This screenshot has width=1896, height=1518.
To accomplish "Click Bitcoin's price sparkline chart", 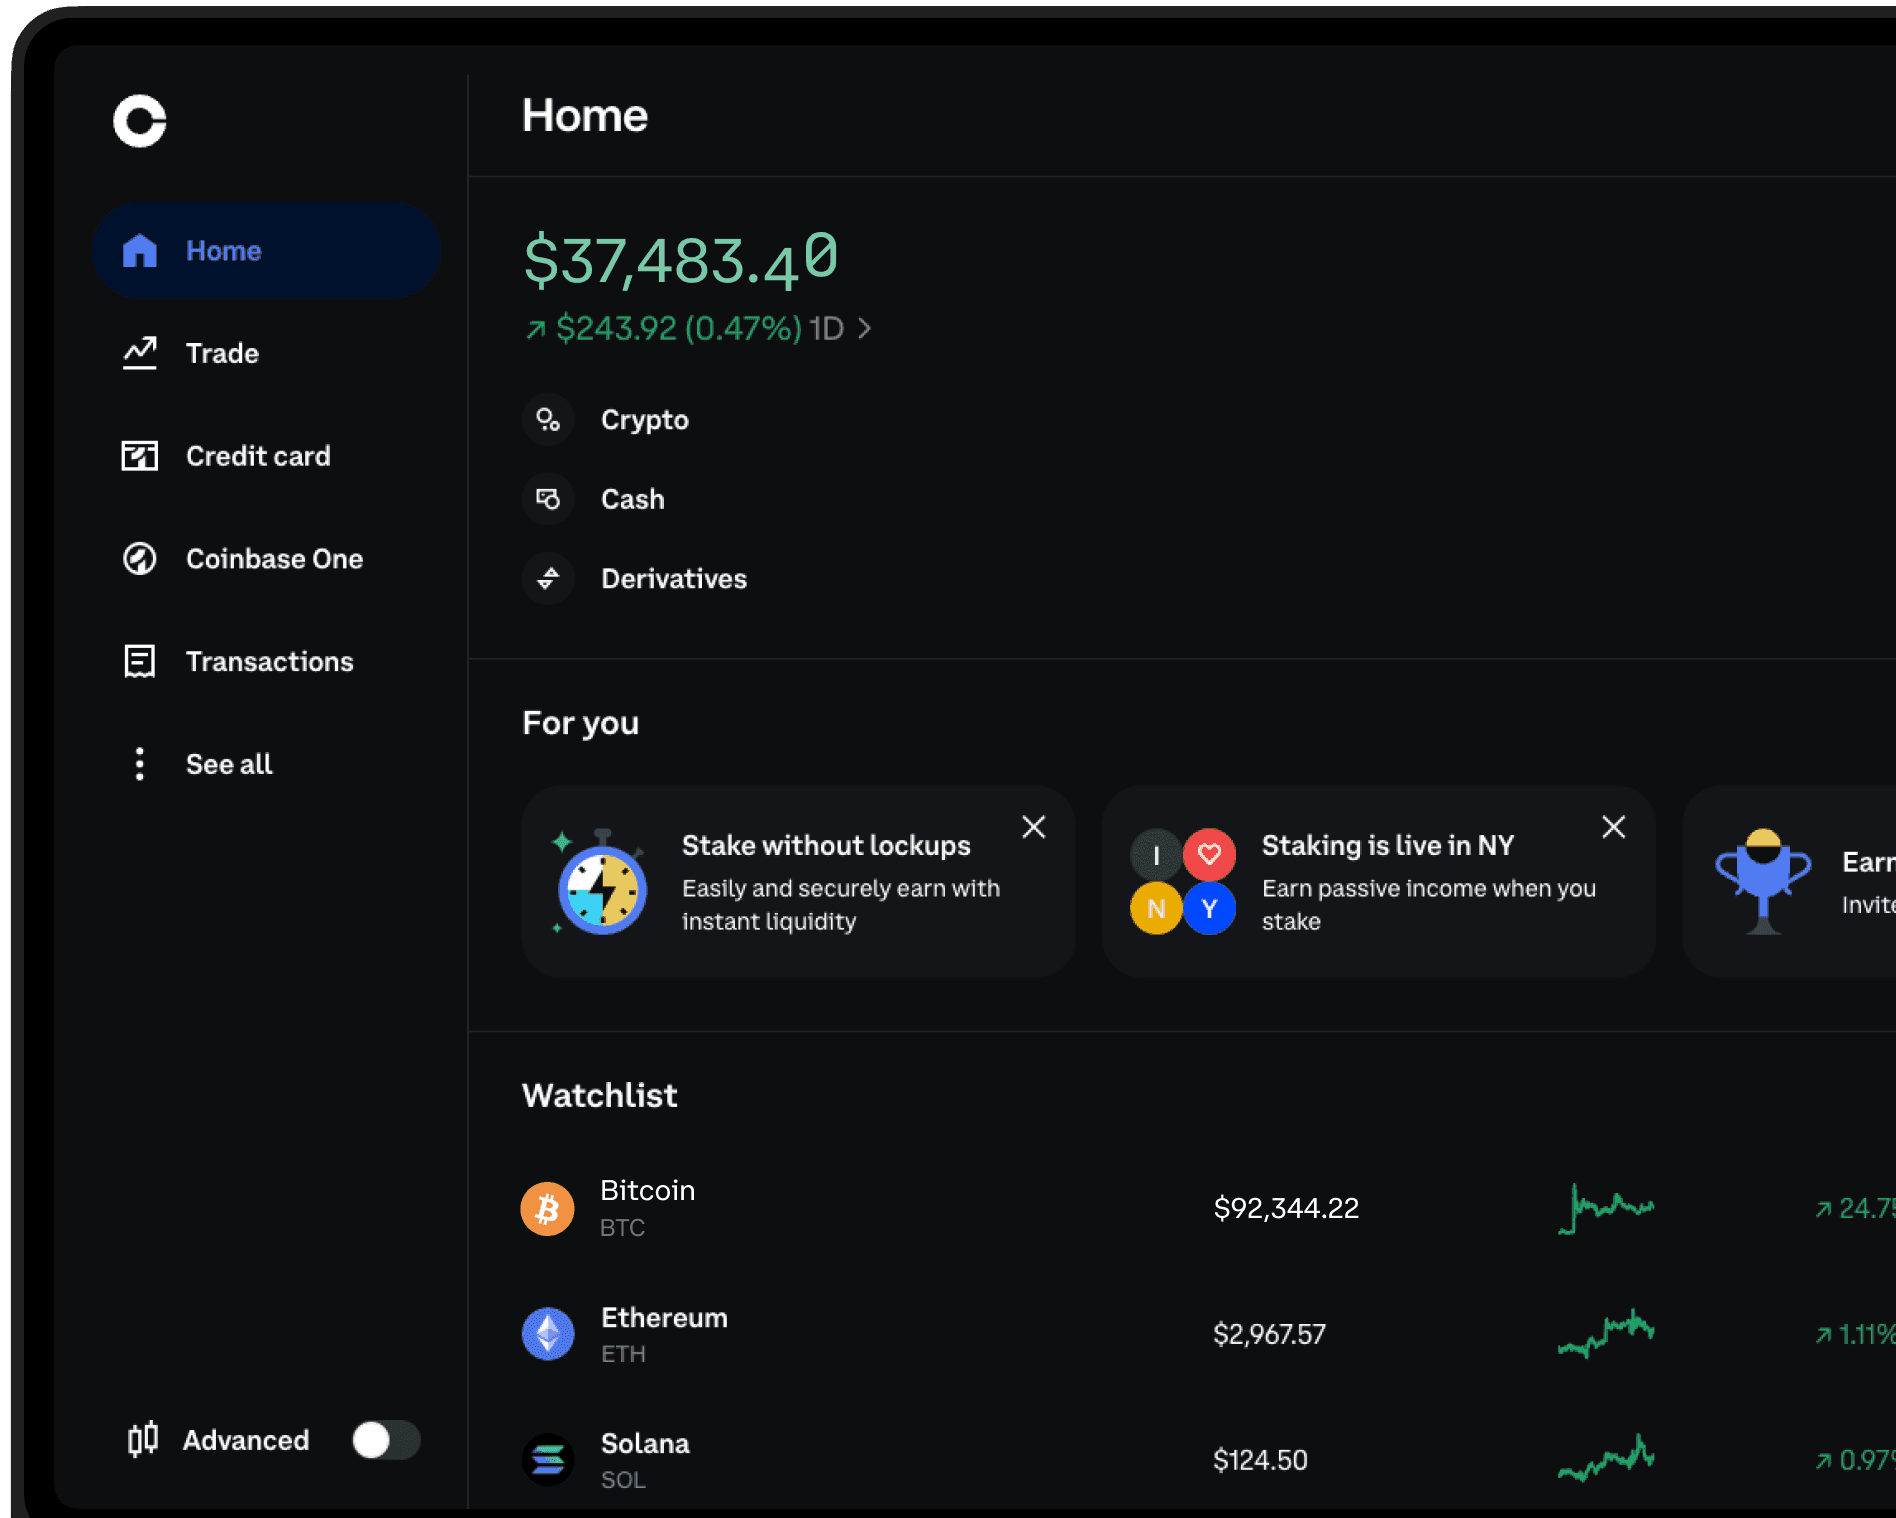I will click(1605, 1208).
